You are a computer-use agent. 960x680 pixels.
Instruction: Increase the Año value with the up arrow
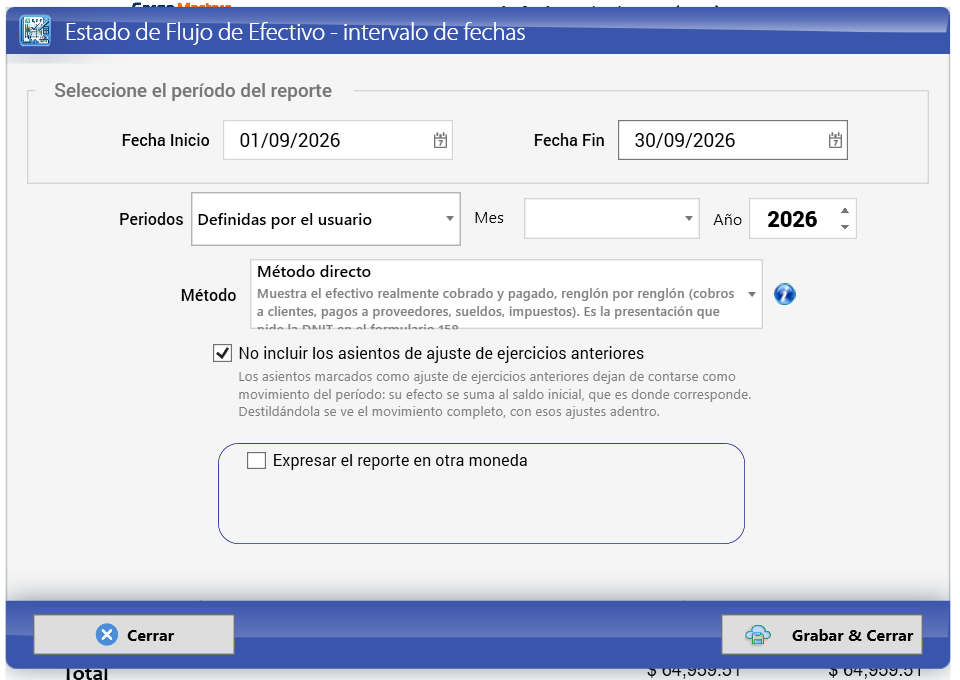click(845, 211)
